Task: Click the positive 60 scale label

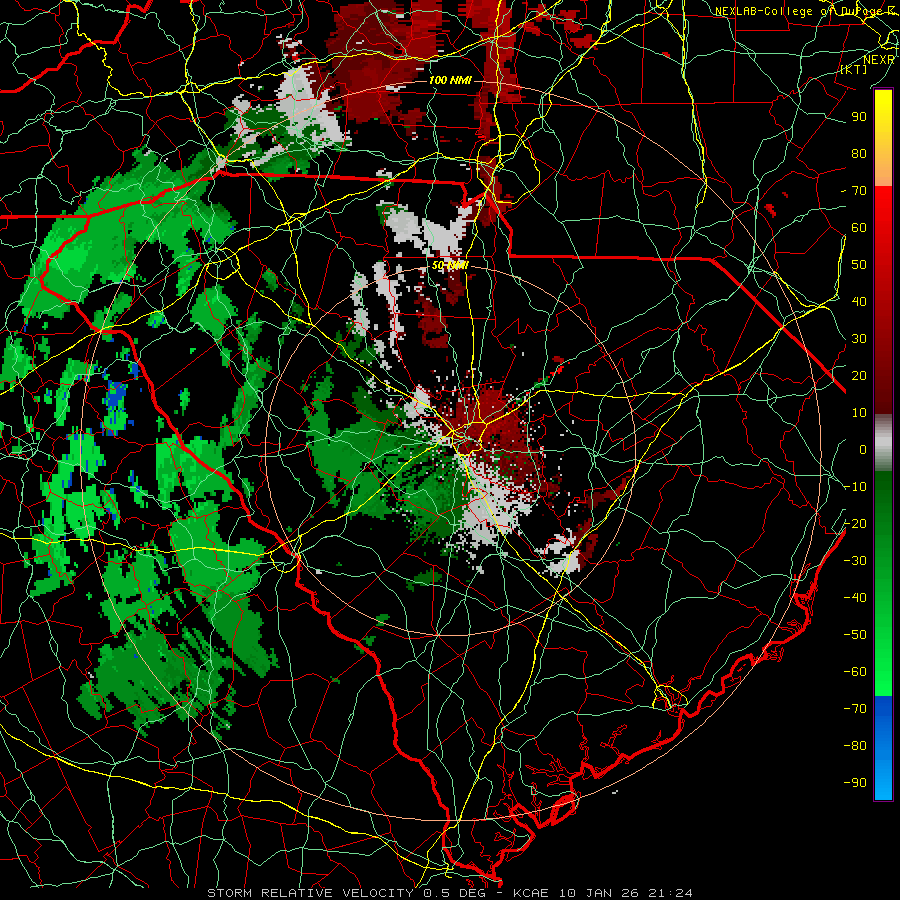Action: point(859,227)
